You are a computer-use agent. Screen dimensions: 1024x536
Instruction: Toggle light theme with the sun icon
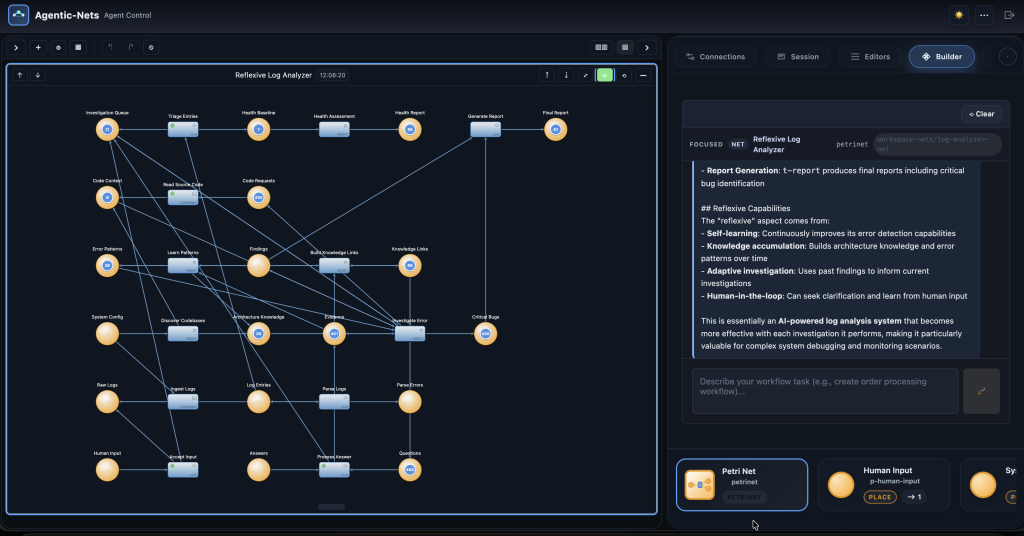(959, 15)
